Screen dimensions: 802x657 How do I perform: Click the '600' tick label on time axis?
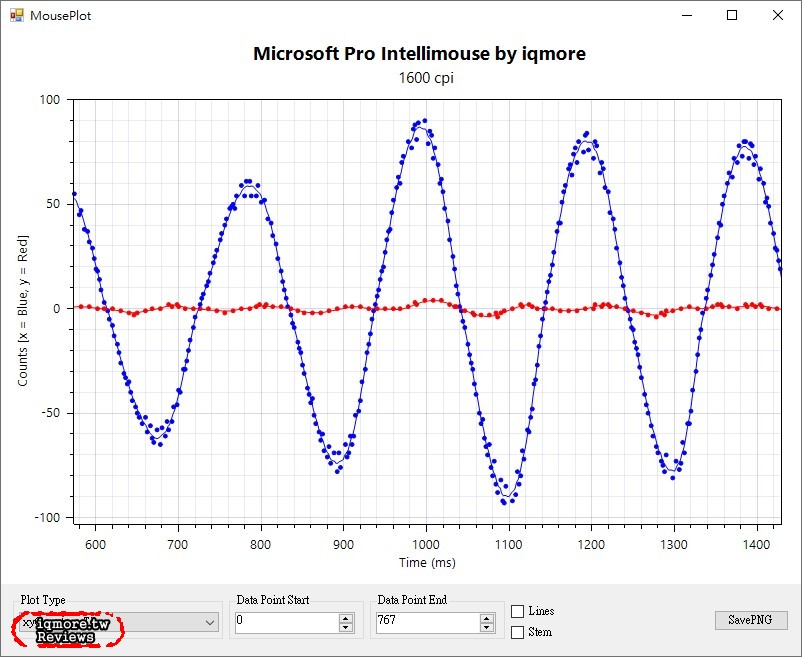pyautogui.click(x=95, y=545)
